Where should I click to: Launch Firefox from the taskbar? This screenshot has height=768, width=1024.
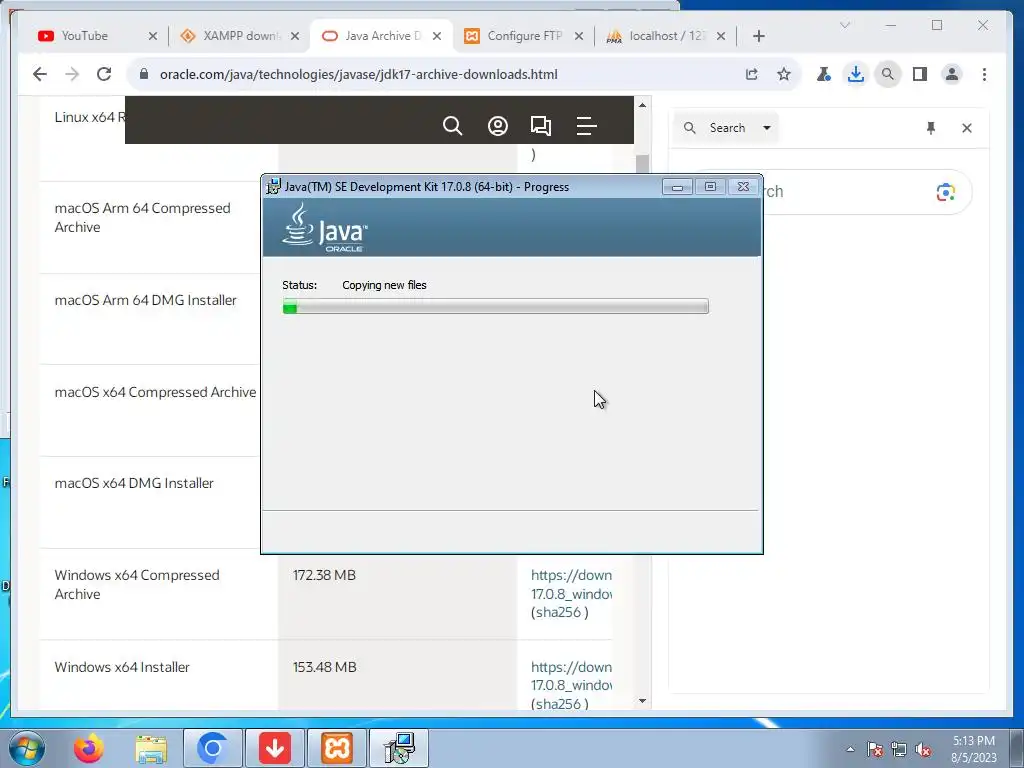click(88, 748)
